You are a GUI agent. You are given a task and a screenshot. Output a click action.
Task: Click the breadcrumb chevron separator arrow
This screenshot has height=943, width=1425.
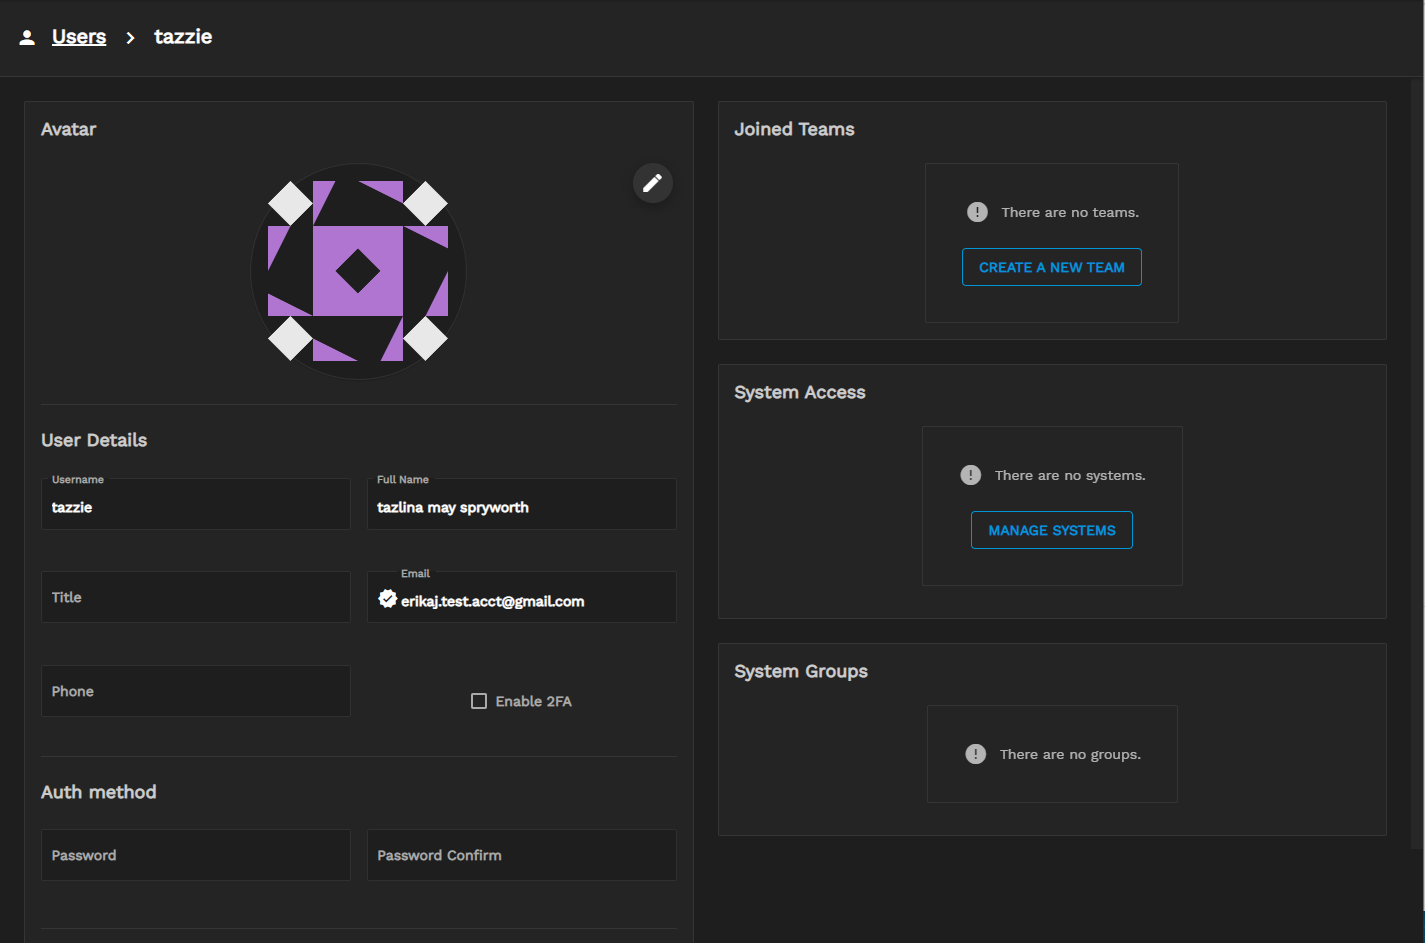pyautogui.click(x=130, y=38)
